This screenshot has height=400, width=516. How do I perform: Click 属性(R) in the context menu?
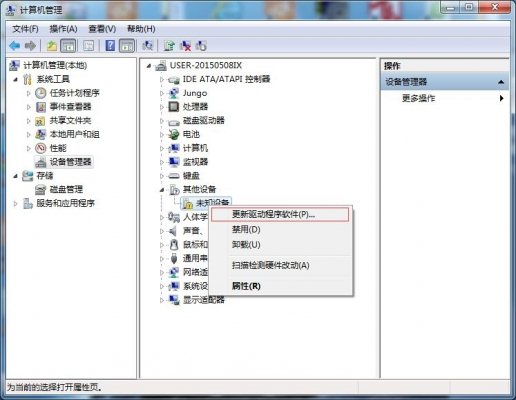tap(246, 286)
